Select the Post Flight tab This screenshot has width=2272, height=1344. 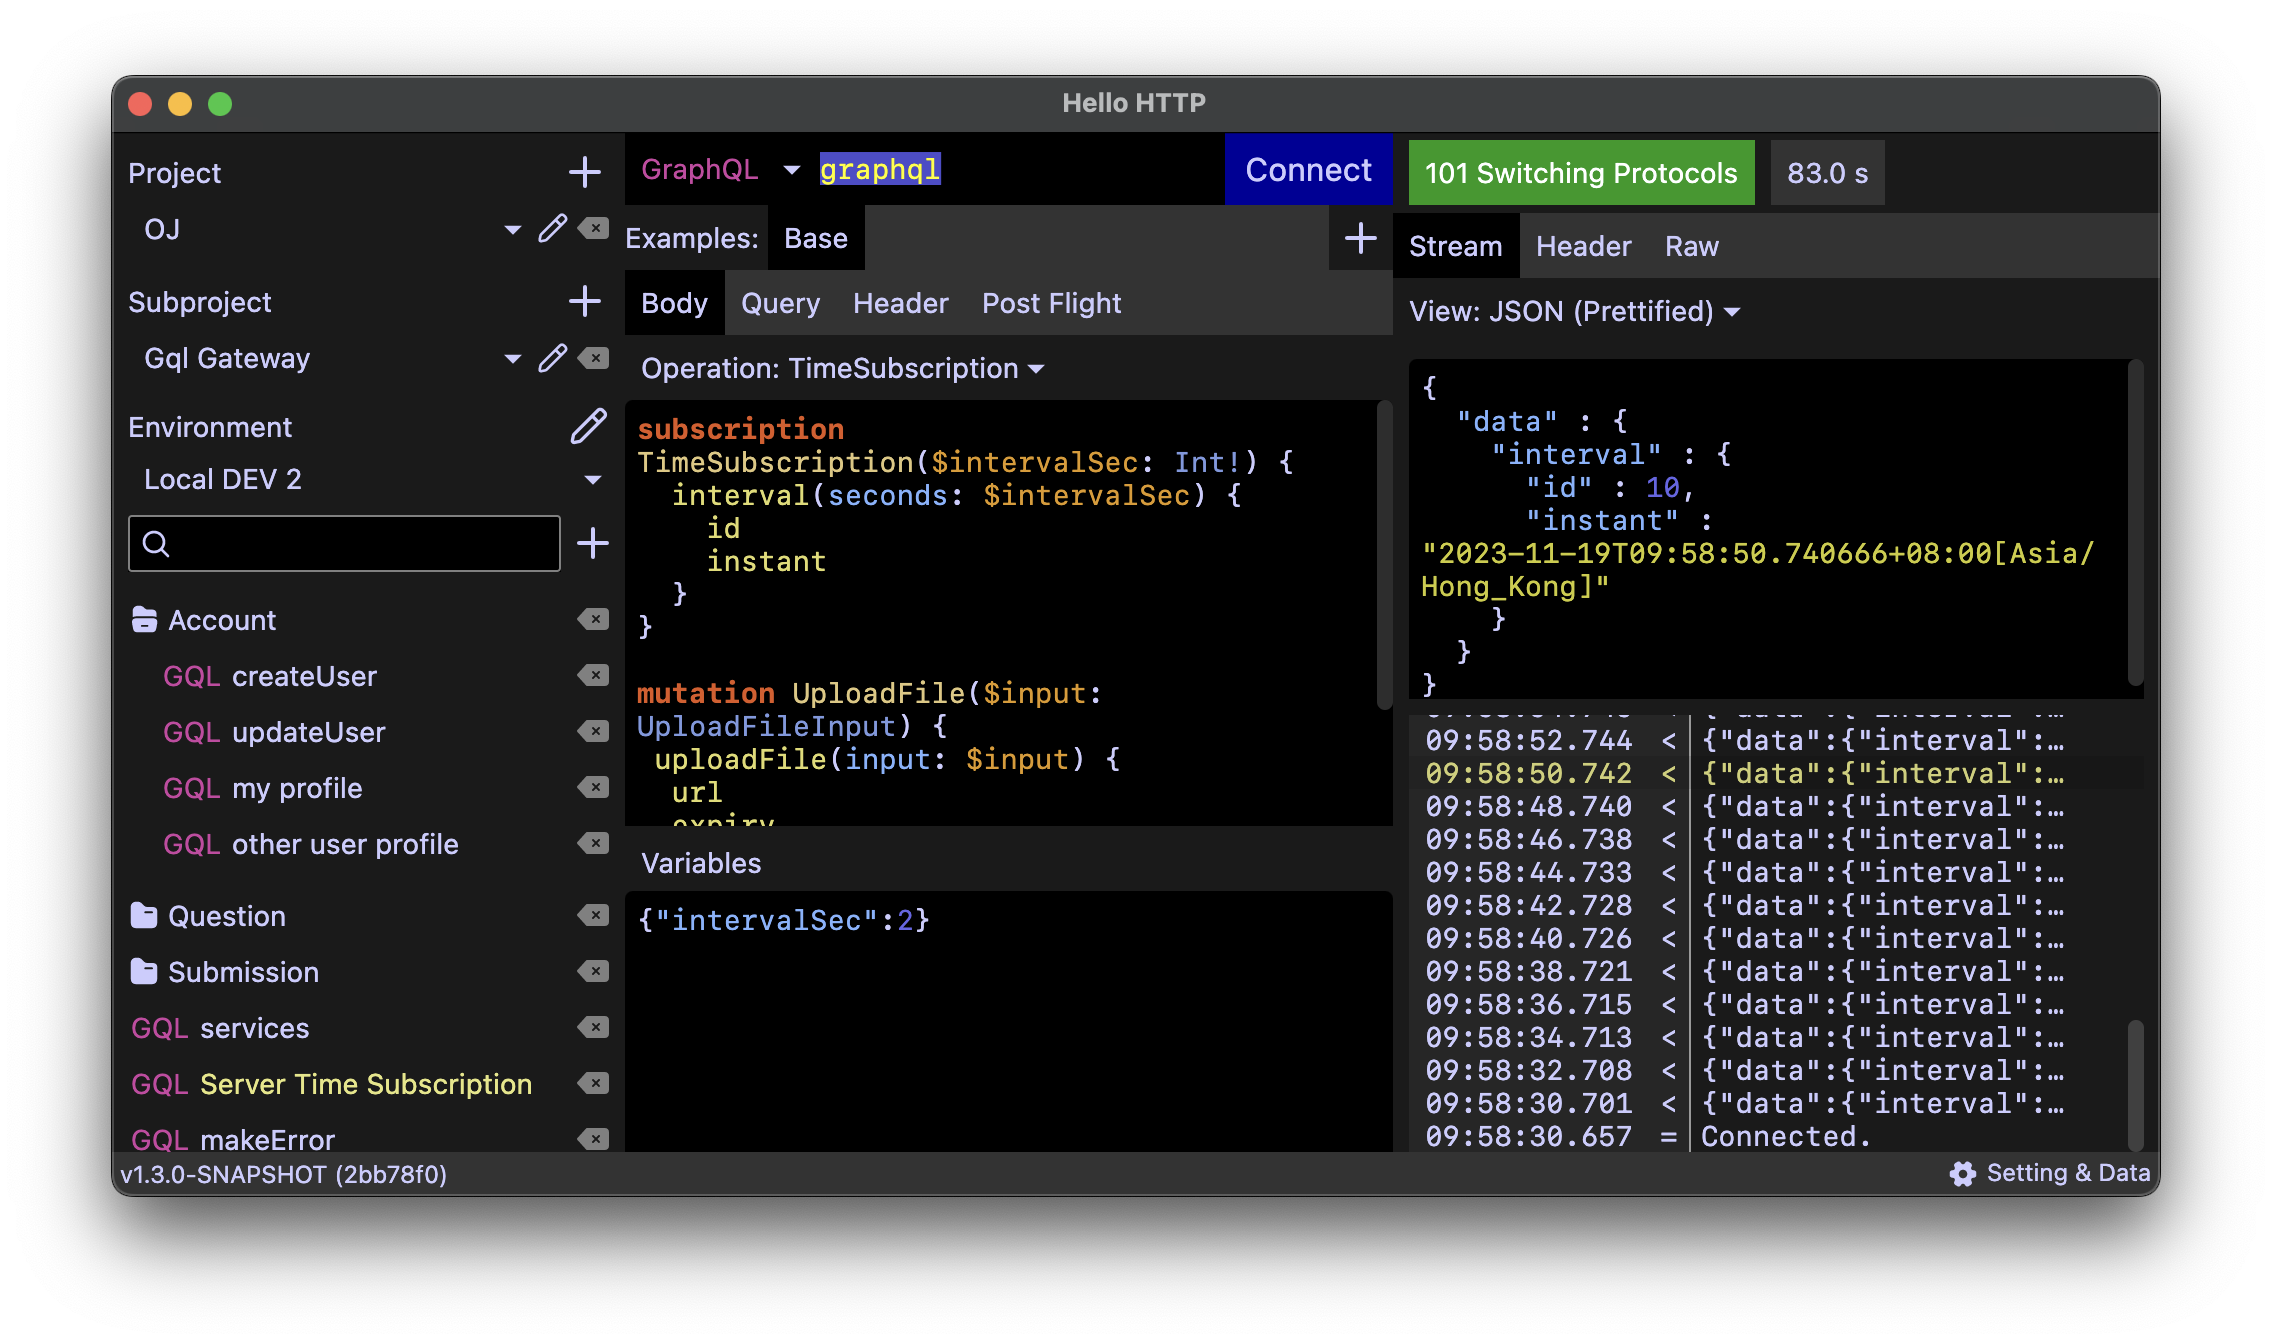click(x=1050, y=302)
